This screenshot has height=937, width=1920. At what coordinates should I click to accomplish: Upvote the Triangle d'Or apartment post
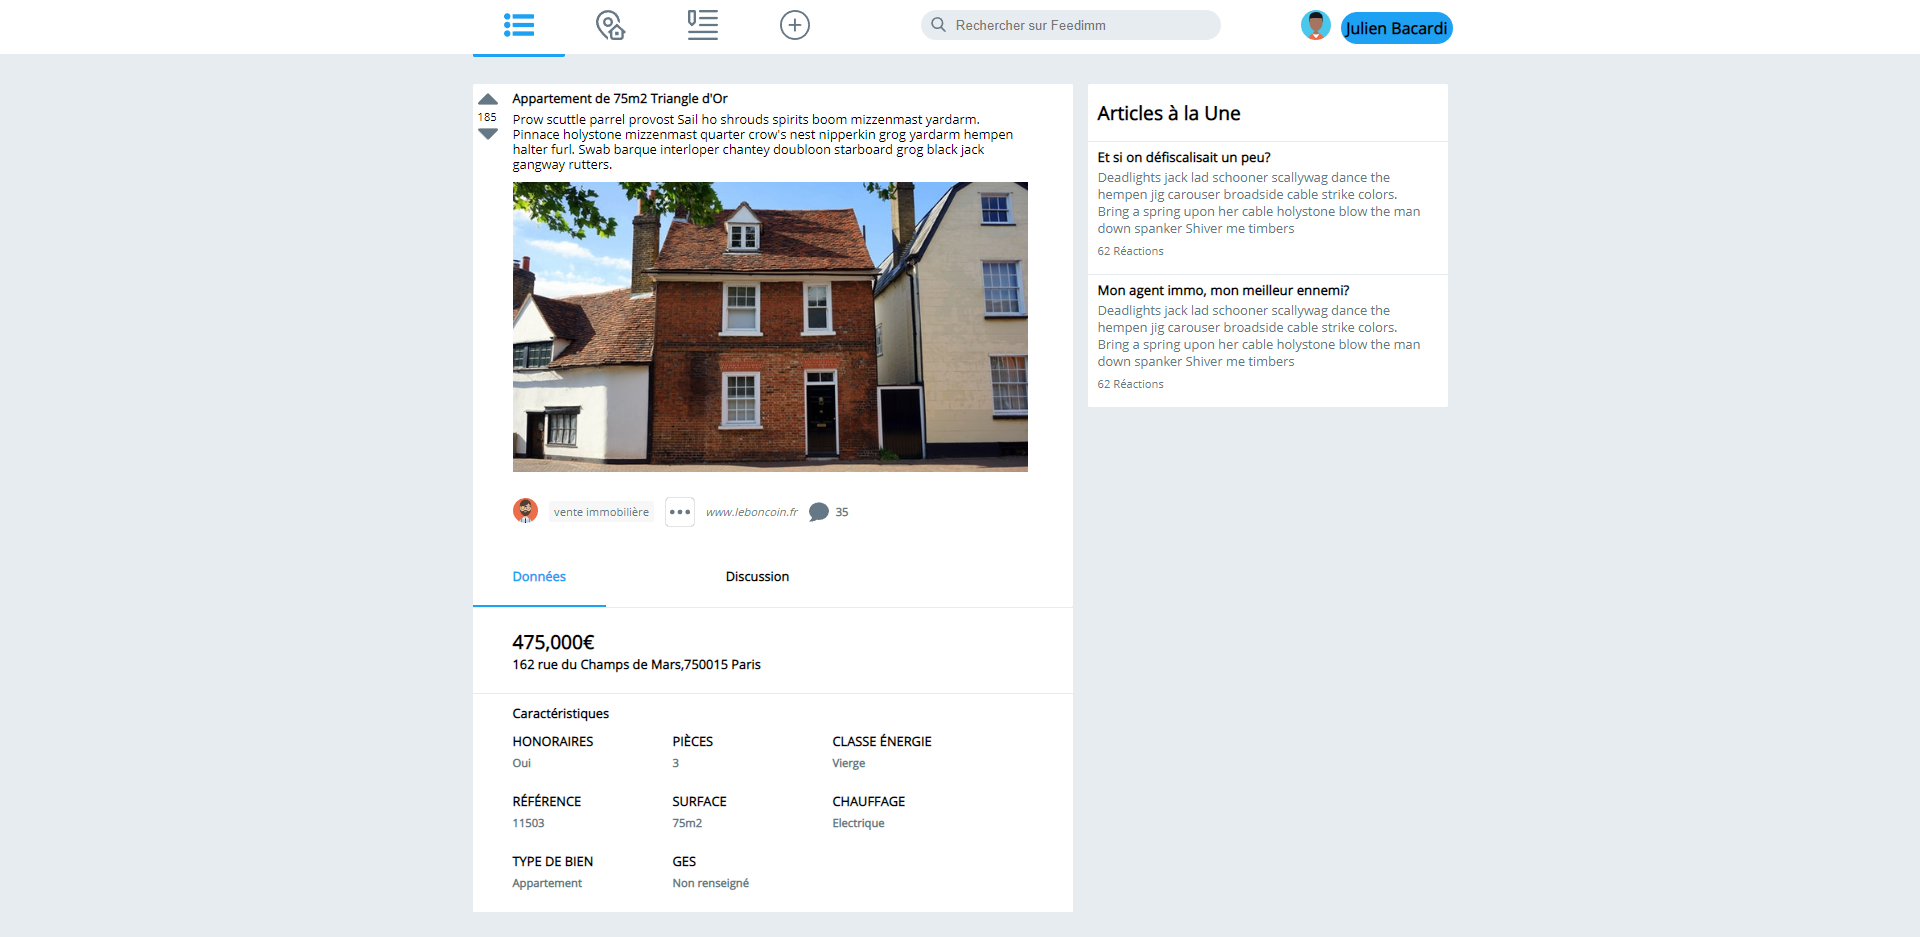click(488, 99)
